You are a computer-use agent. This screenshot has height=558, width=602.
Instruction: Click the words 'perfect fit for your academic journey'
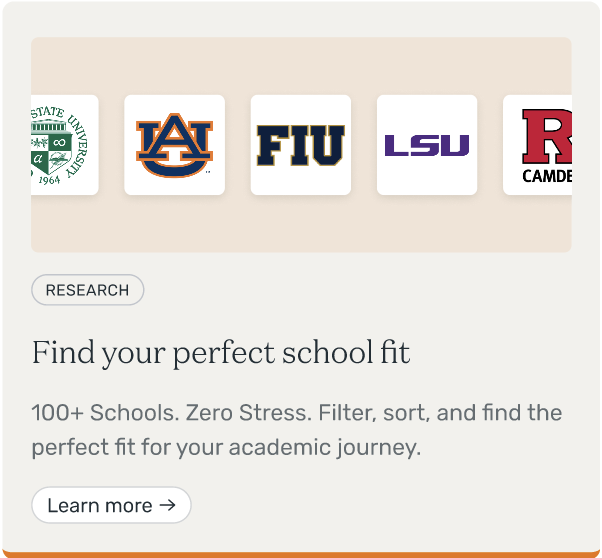226,447
